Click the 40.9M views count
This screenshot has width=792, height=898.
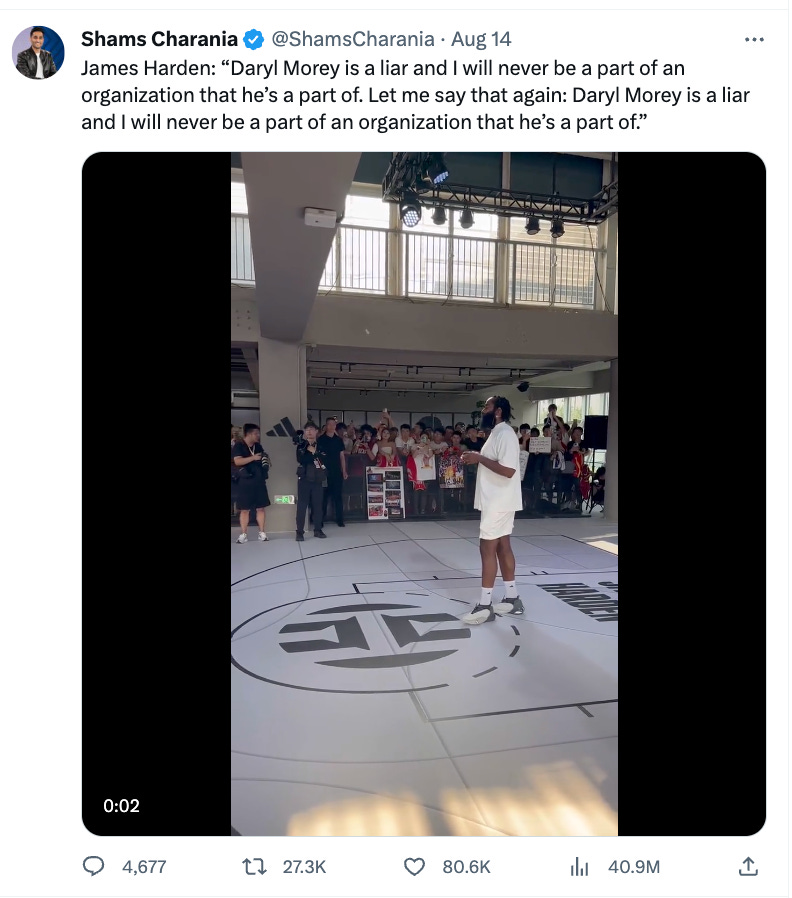coord(634,867)
